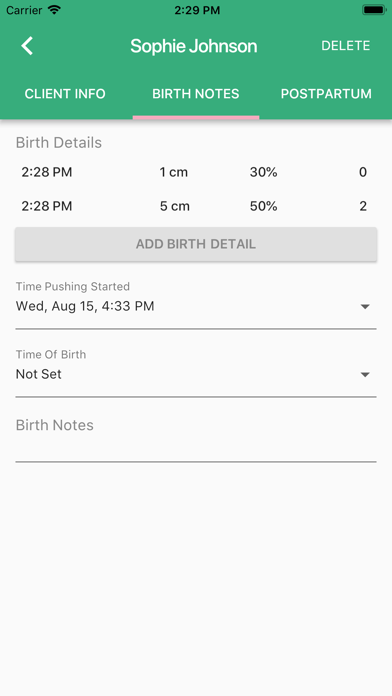Select the Birth Notes tab
The width and height of the screenshot is (392, 696).
(196, 94)
